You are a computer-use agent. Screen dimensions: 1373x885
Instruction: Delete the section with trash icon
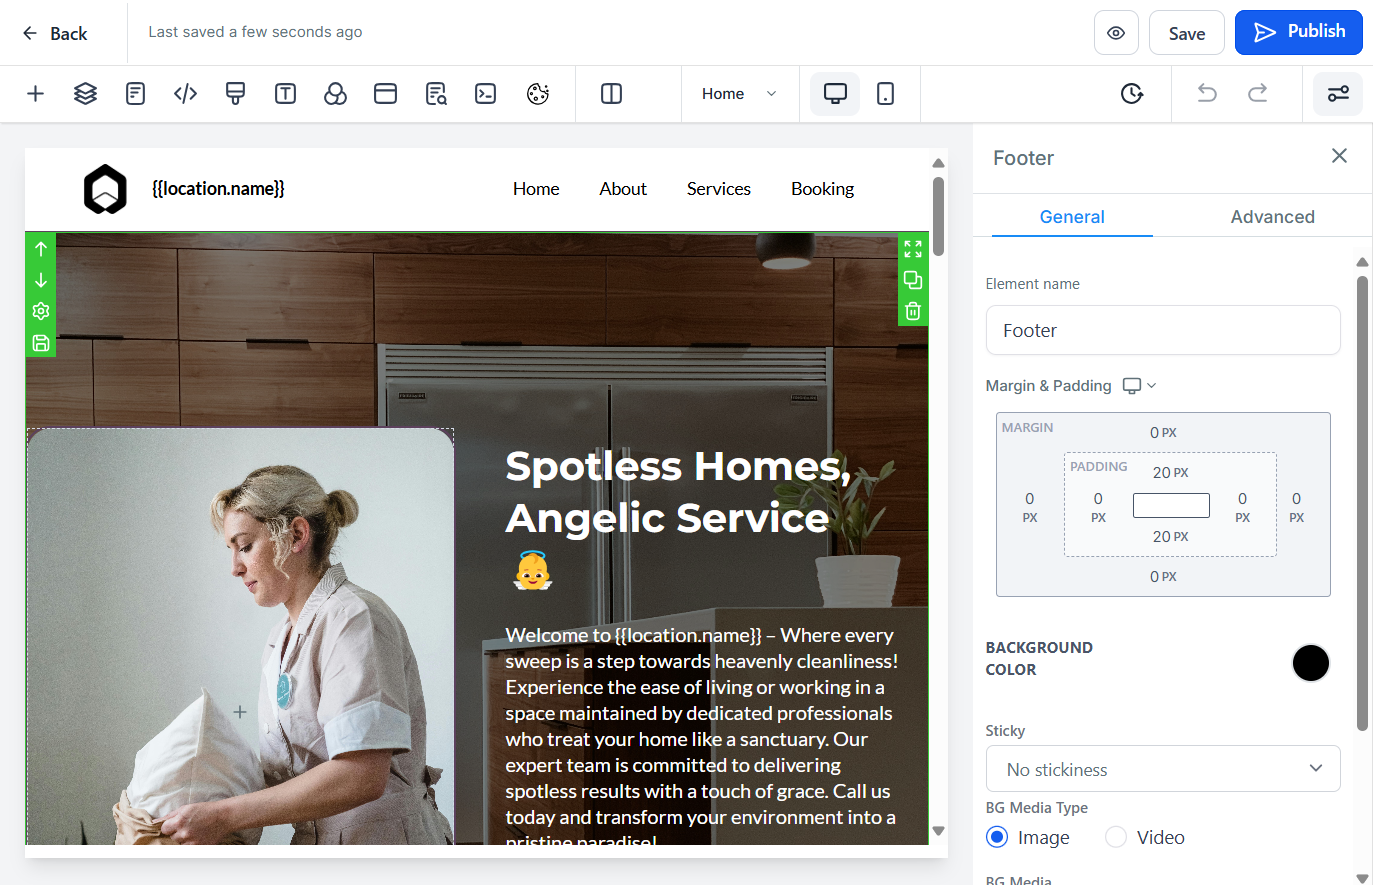[x=913, y=311]
